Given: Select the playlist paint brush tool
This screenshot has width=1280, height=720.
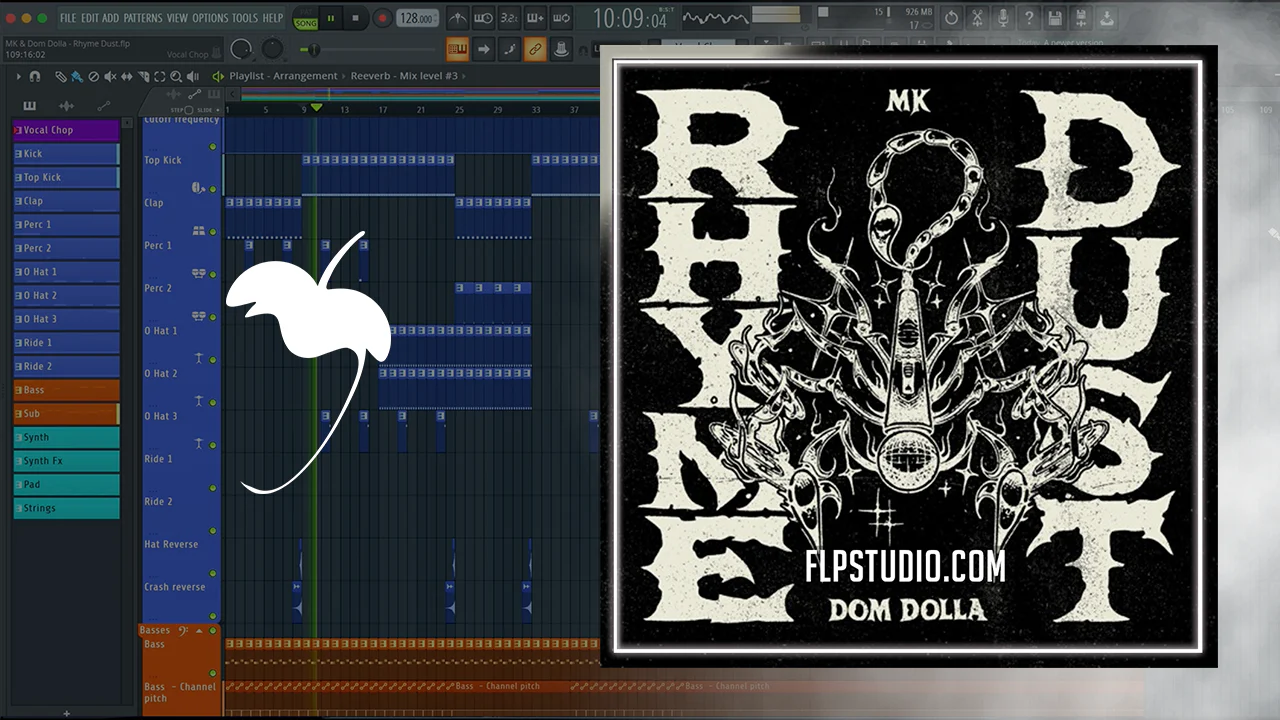Looking at the screenshot, I should [77, 76].
